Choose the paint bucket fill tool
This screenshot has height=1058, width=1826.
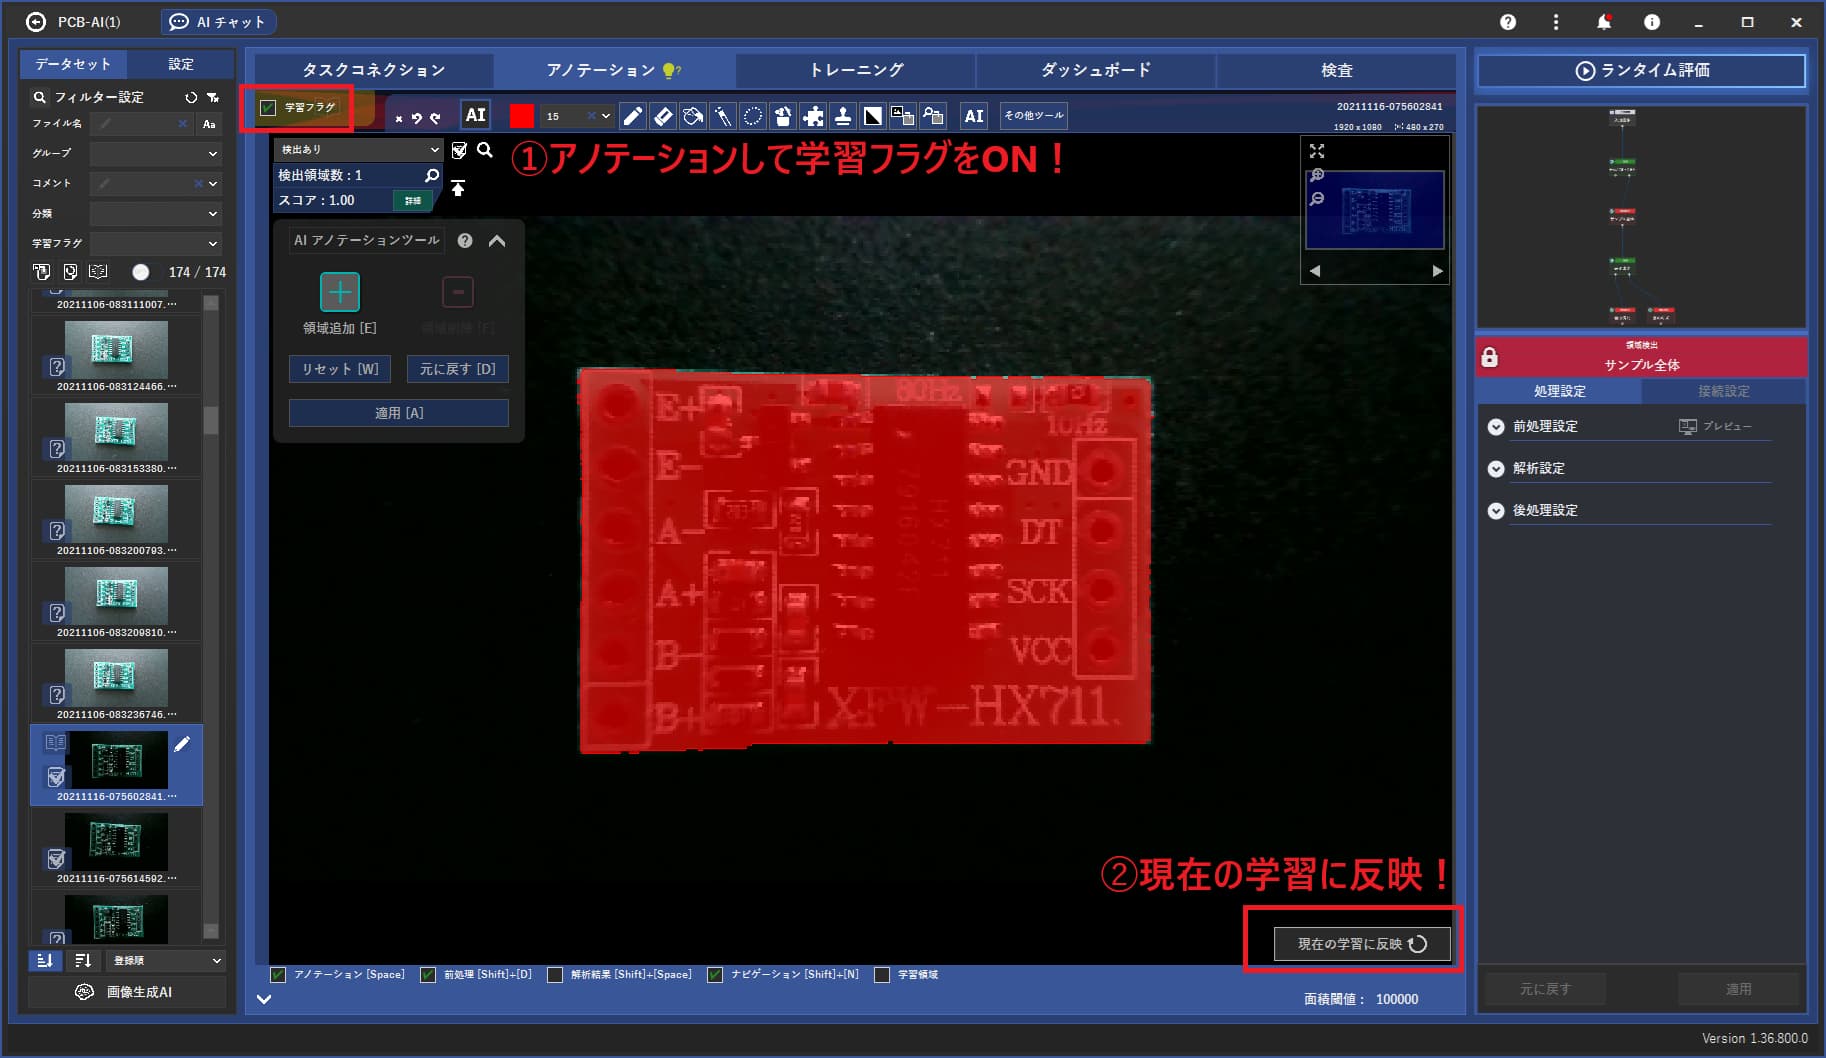click(693, 116)
